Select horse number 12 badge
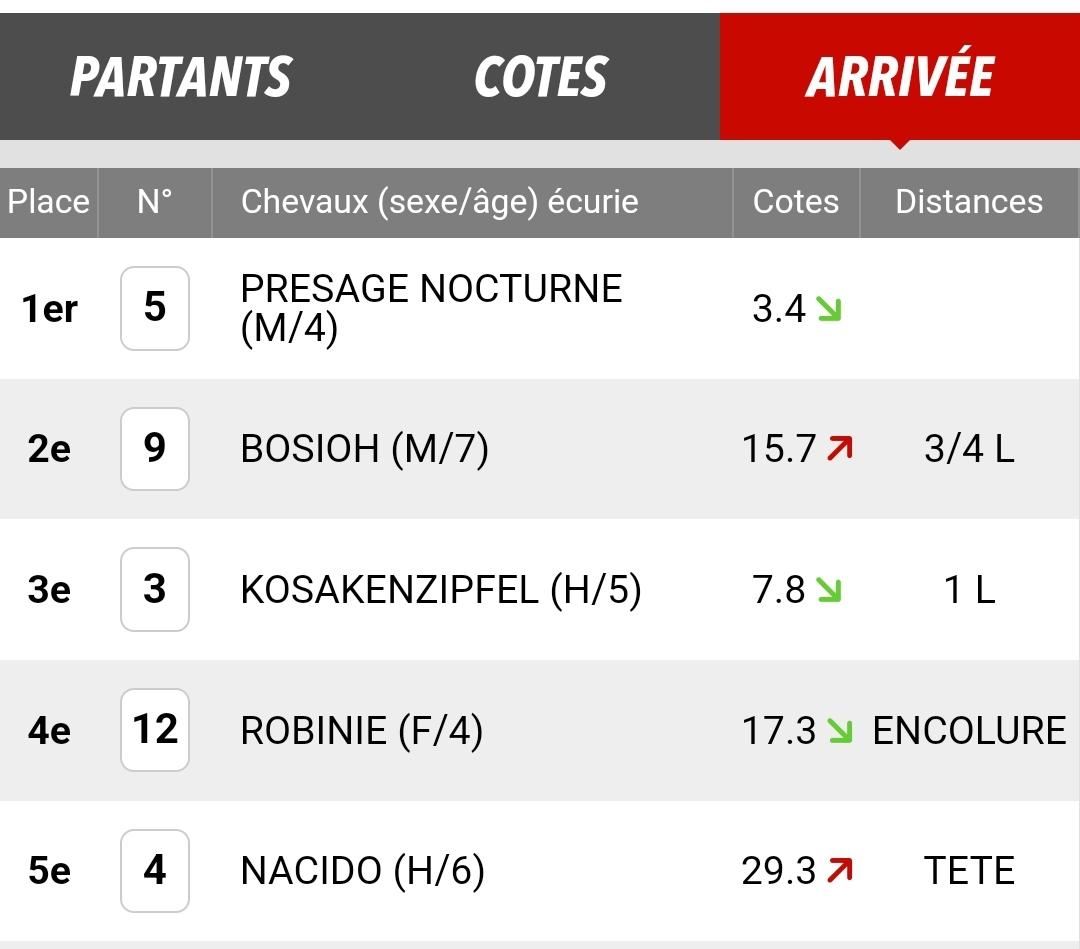The height and width of the screenshot is (949, 1080). click(x=155, y=729)
